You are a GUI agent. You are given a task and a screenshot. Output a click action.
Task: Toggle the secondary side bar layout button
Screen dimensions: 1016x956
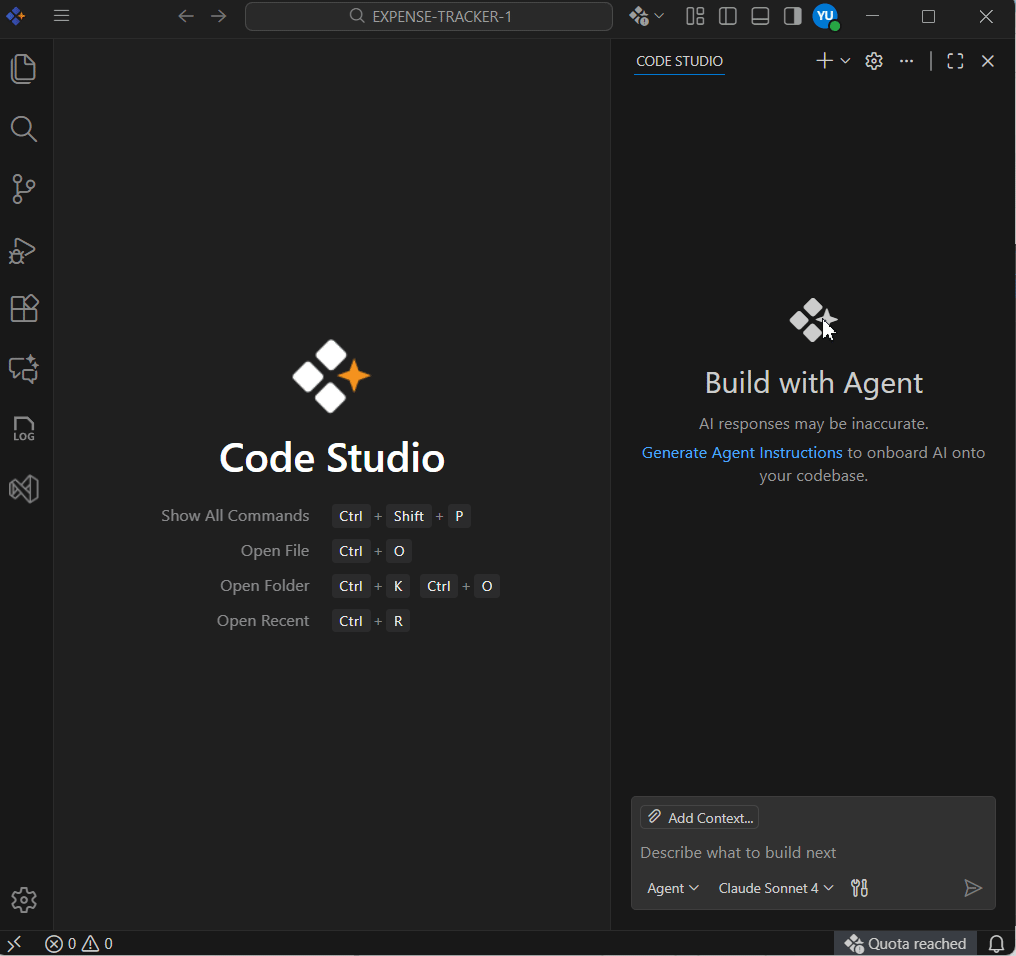792,16
